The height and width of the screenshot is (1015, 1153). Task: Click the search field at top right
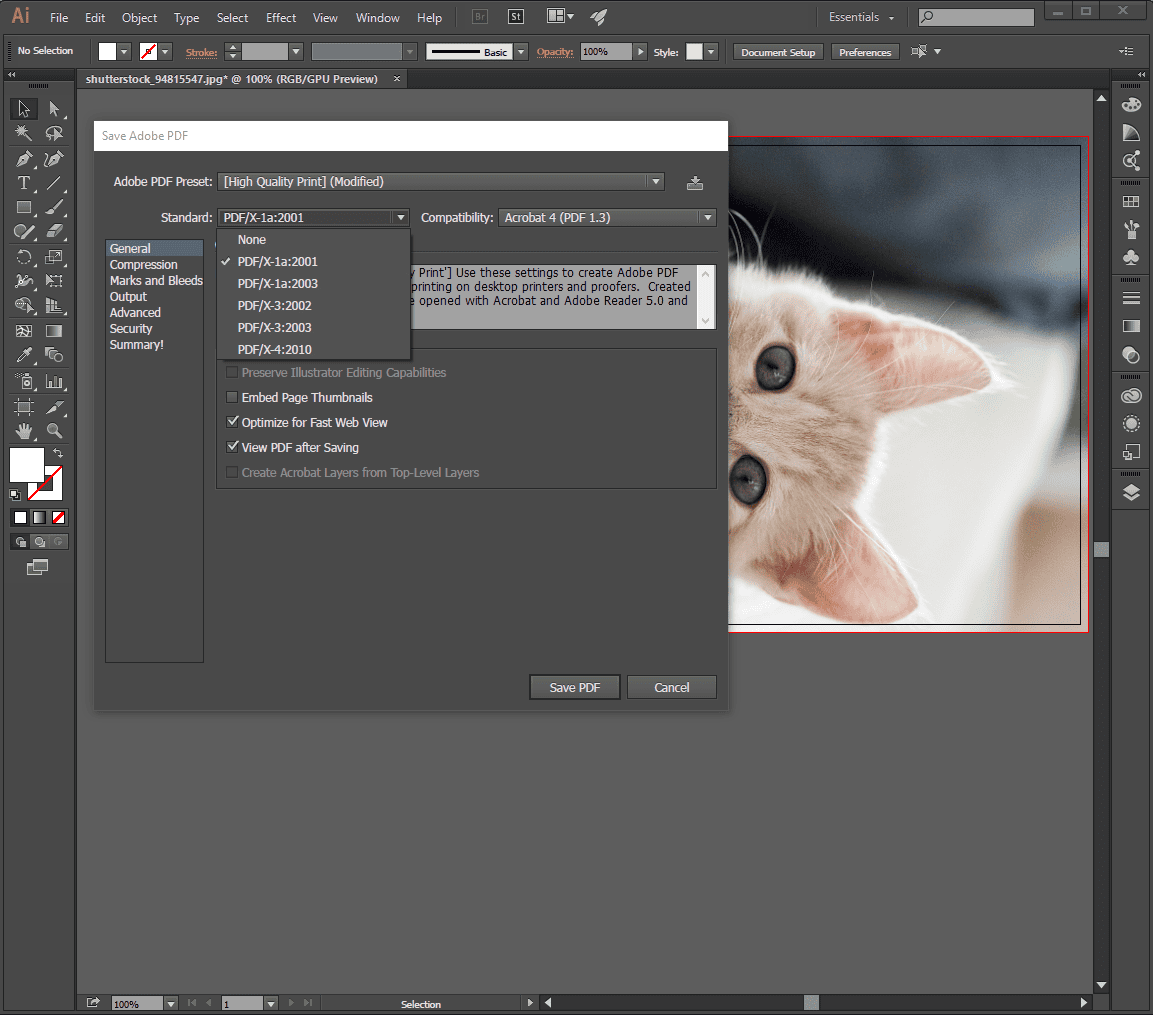tap(977, 17)
